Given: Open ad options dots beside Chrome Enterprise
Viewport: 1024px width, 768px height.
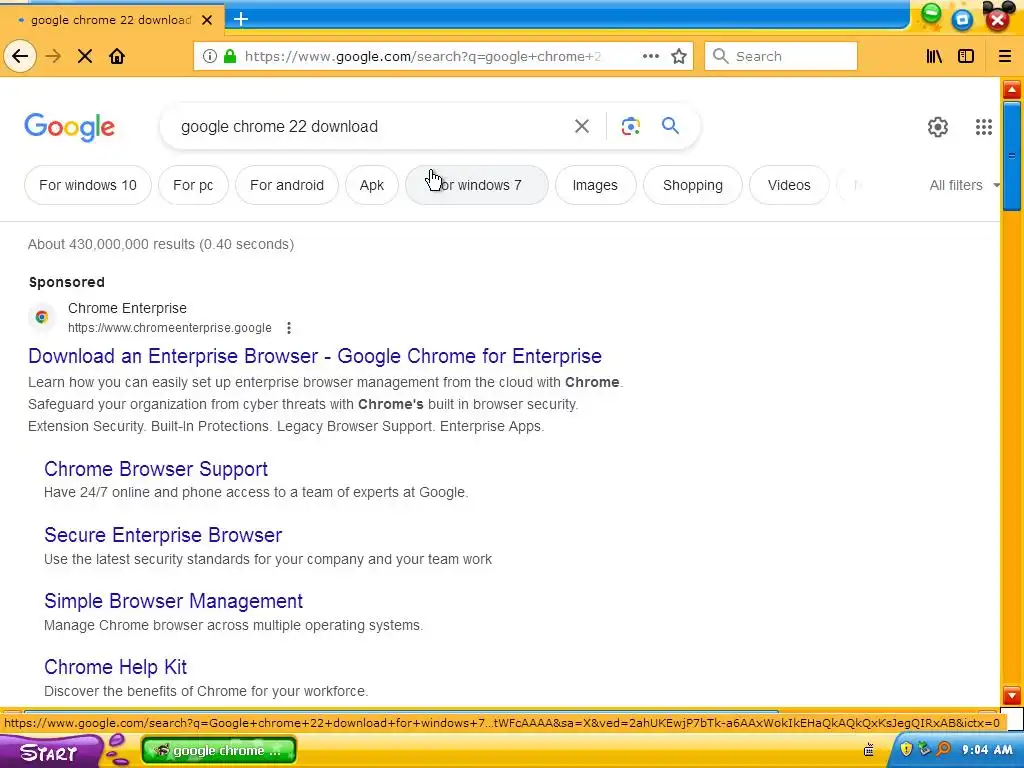Looking at the screenshot, I should (x=289, y=328).
